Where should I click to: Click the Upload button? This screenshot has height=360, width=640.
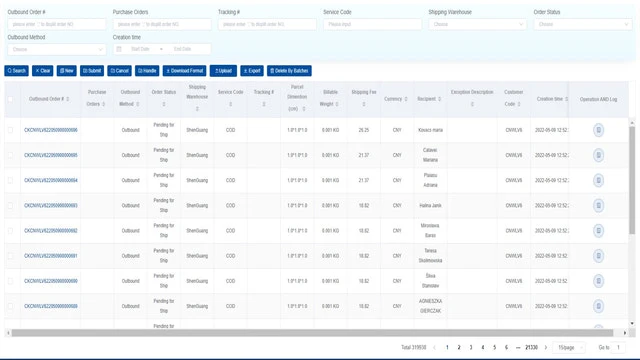[x=223, y=71]
